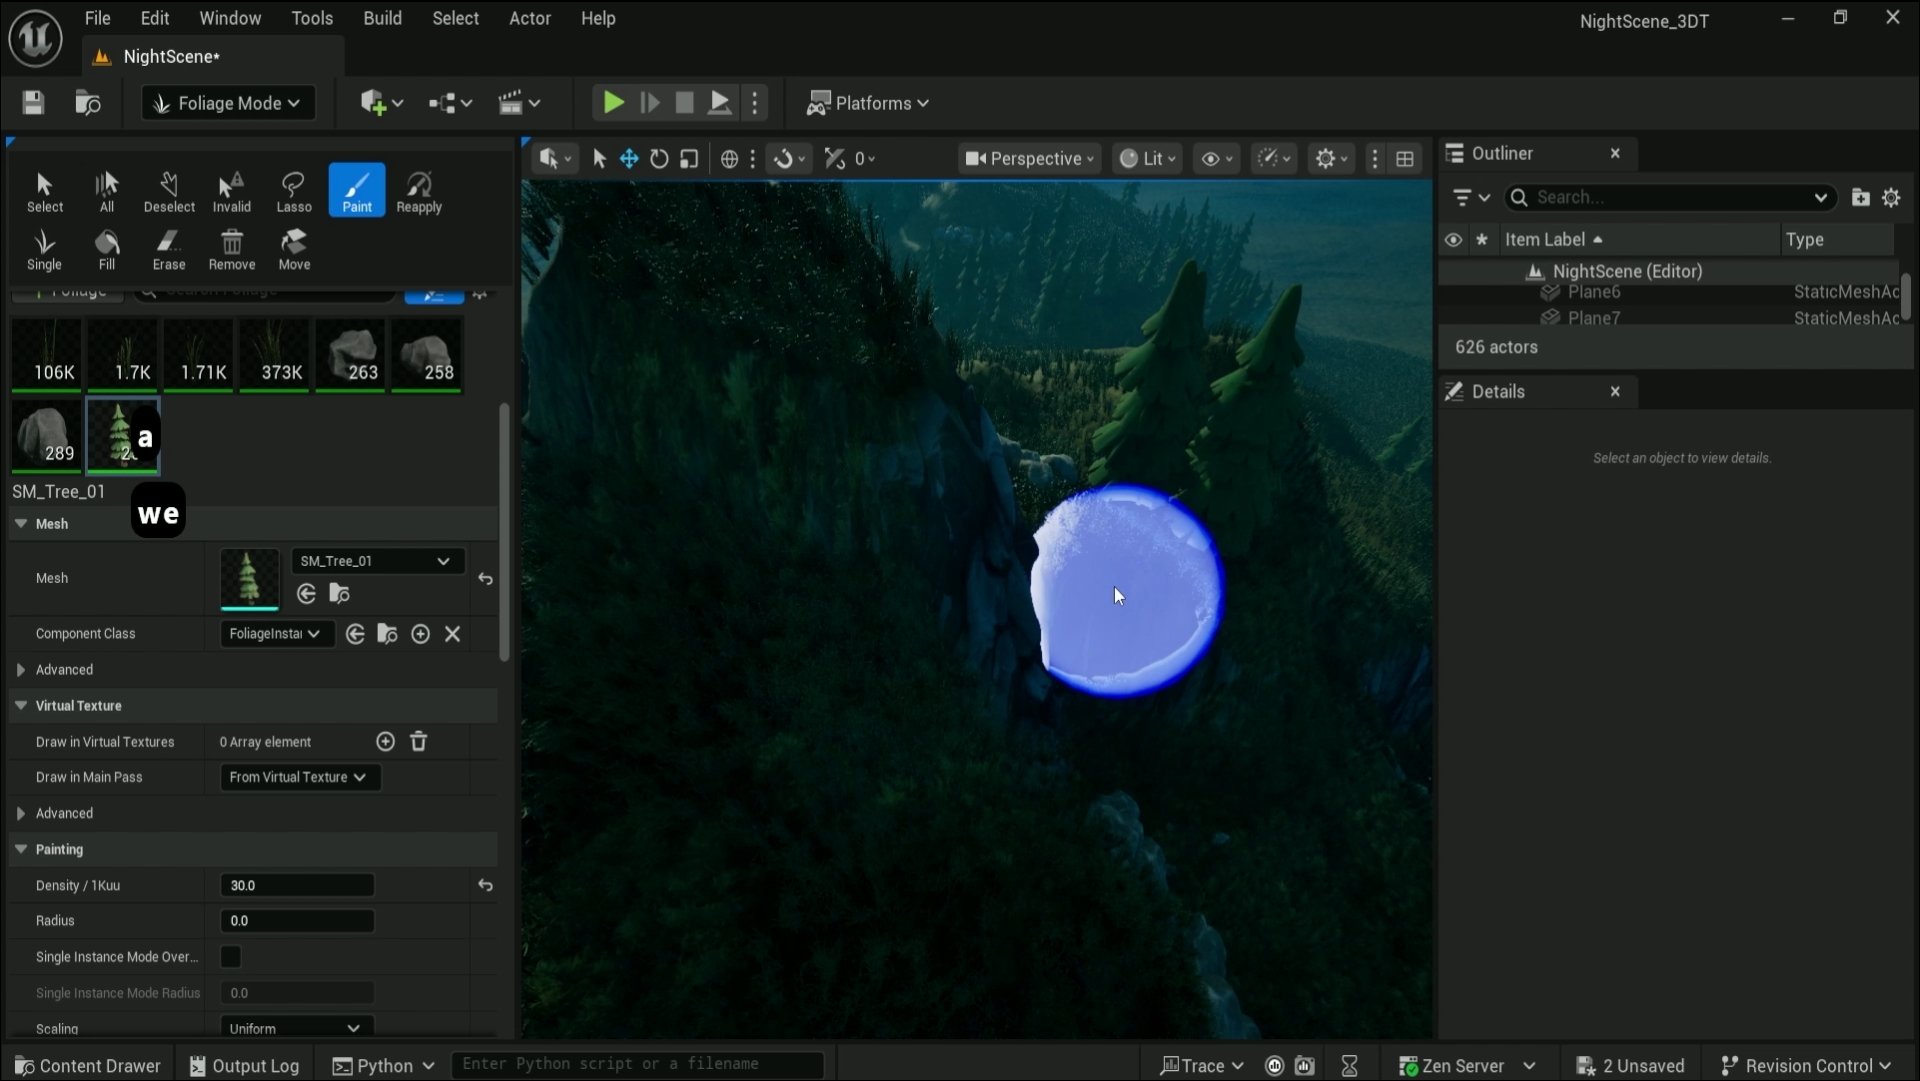
Task: Delete Virtual Texture array elements trash icon
Action: 419,742
